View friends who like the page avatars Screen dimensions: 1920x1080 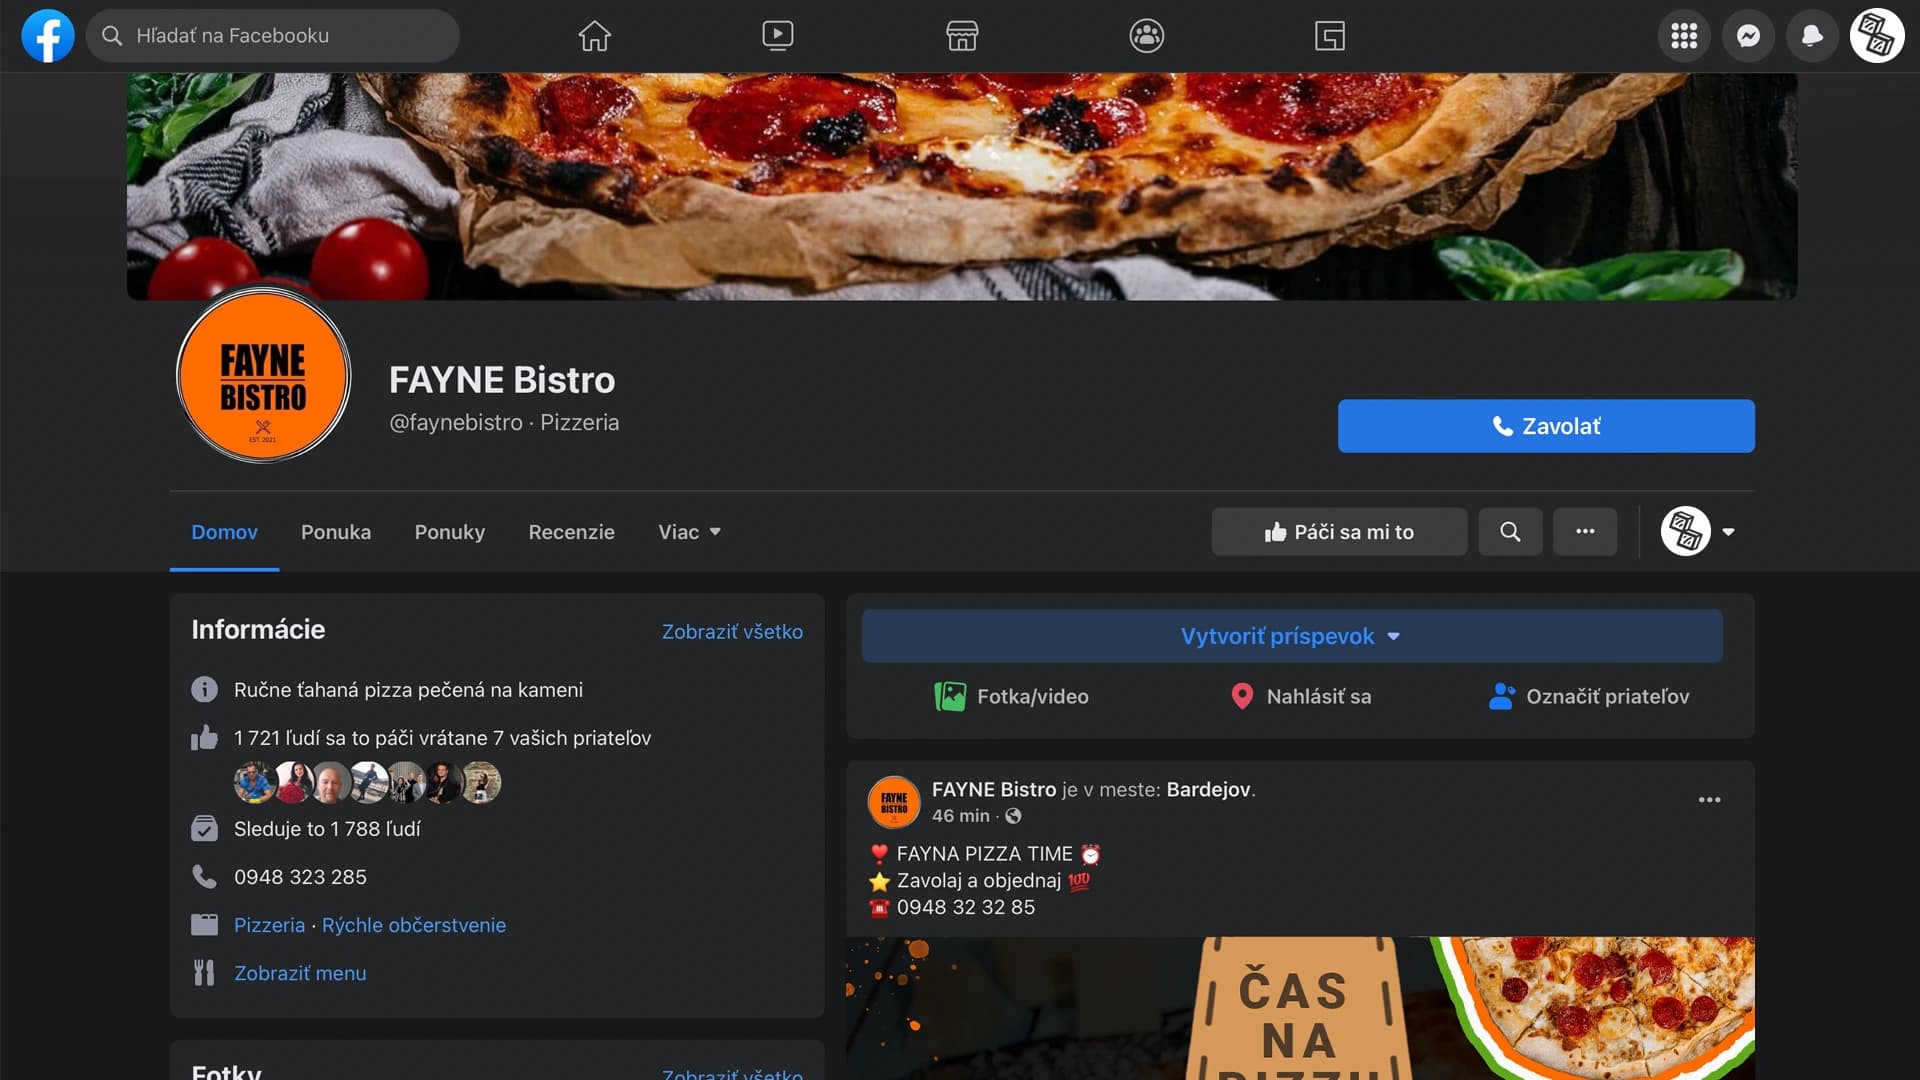coord(367,783)
